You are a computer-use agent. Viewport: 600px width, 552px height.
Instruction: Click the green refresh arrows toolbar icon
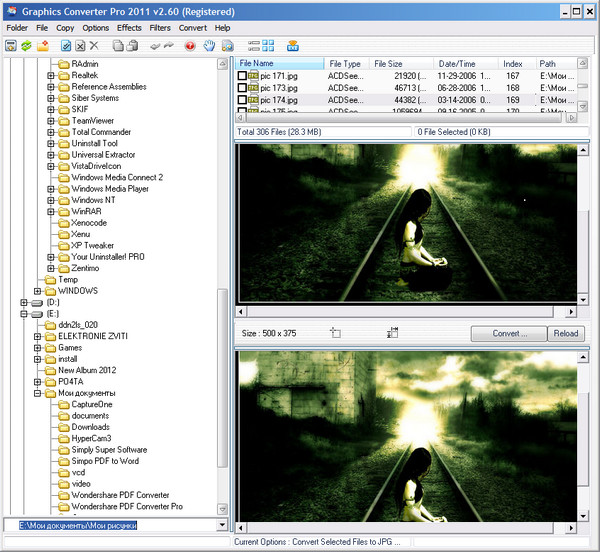click(28, 46)
